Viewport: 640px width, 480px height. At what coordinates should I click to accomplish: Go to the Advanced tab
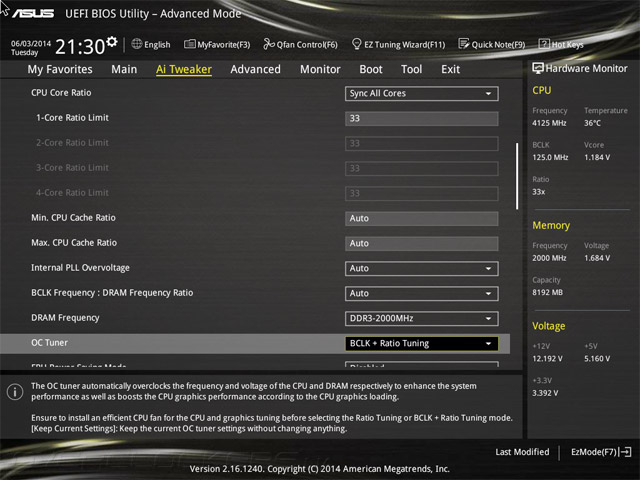tap(256, 69)
